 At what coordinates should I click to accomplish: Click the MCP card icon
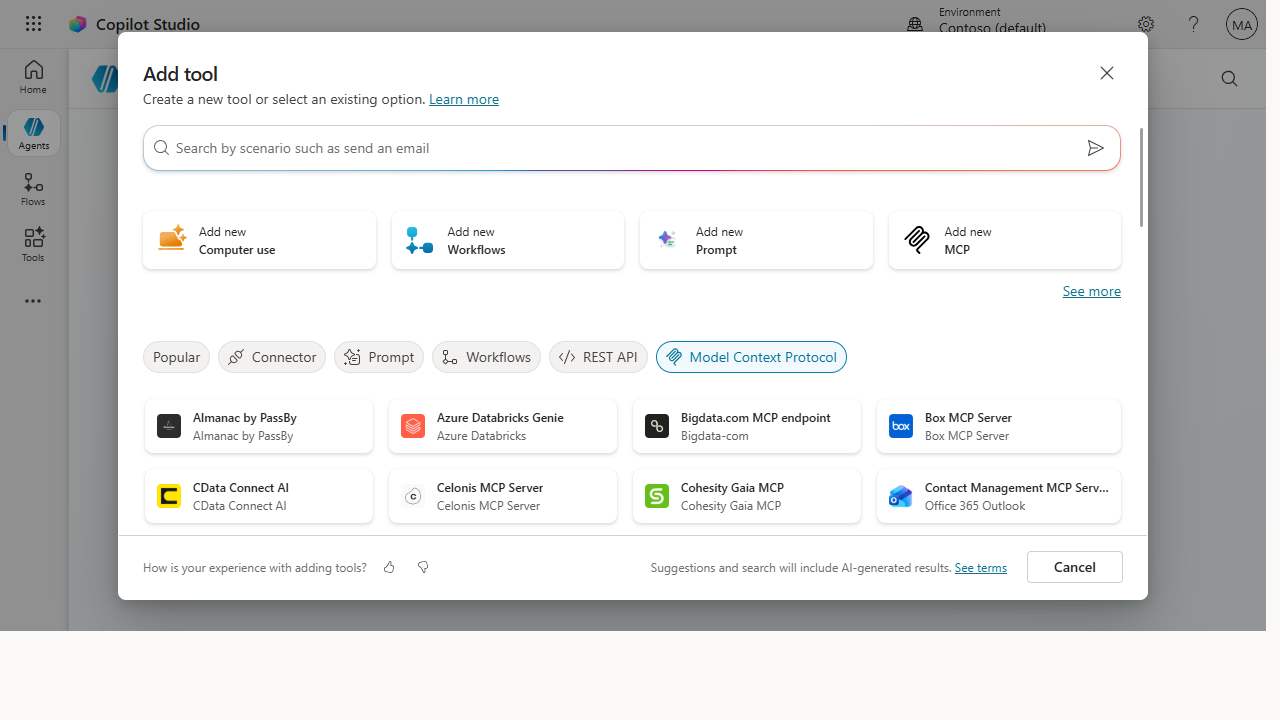[x=917, y=240]
